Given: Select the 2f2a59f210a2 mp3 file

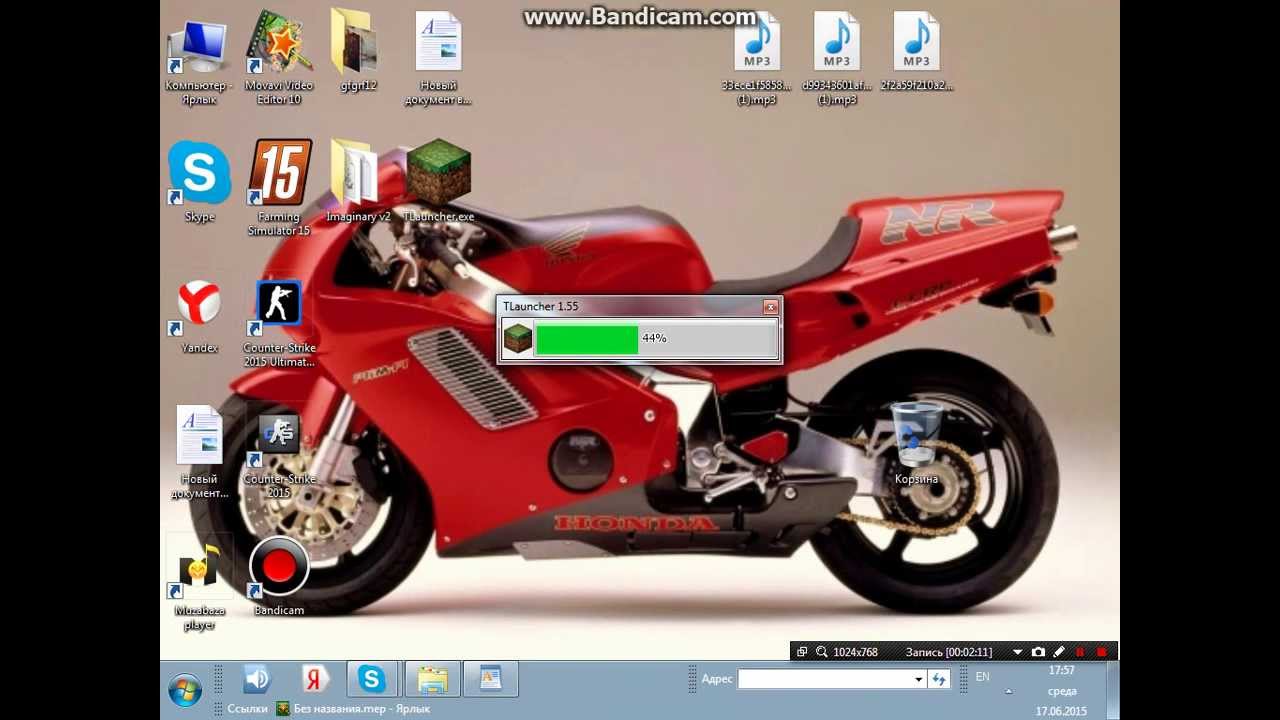Looking at the screenshot, I should point(916,52).
